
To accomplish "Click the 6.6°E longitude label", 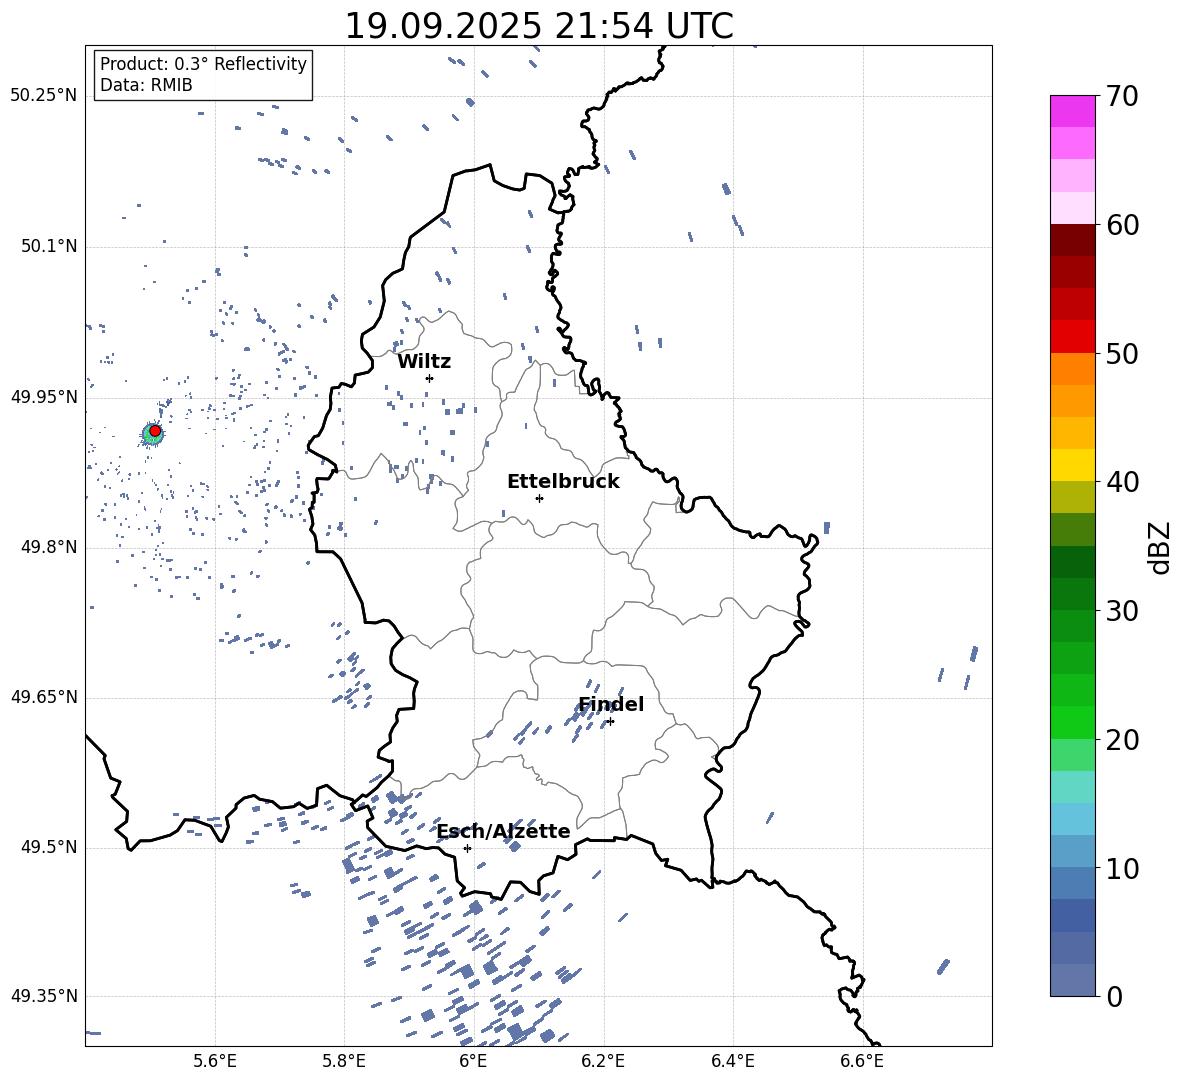I will tap(862, 1061).
